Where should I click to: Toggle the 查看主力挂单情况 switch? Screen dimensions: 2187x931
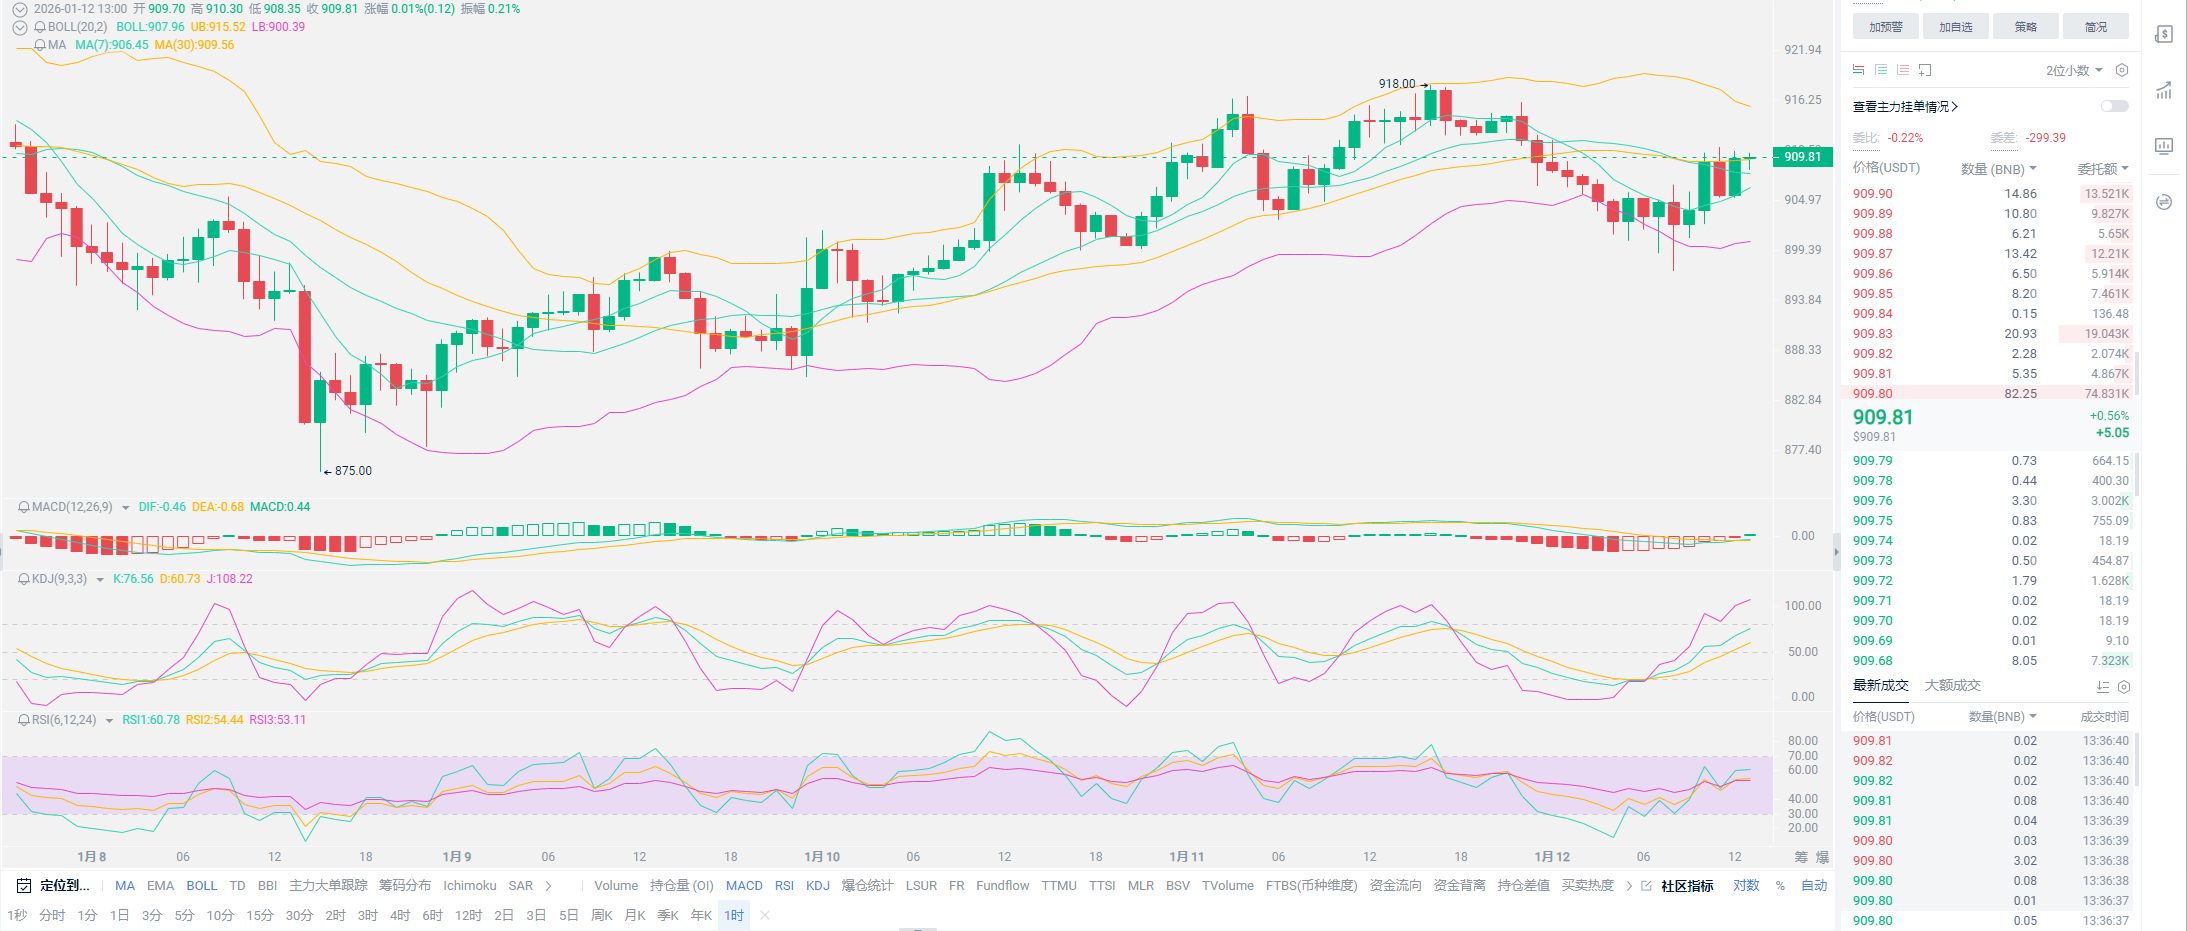(2114, 106)
